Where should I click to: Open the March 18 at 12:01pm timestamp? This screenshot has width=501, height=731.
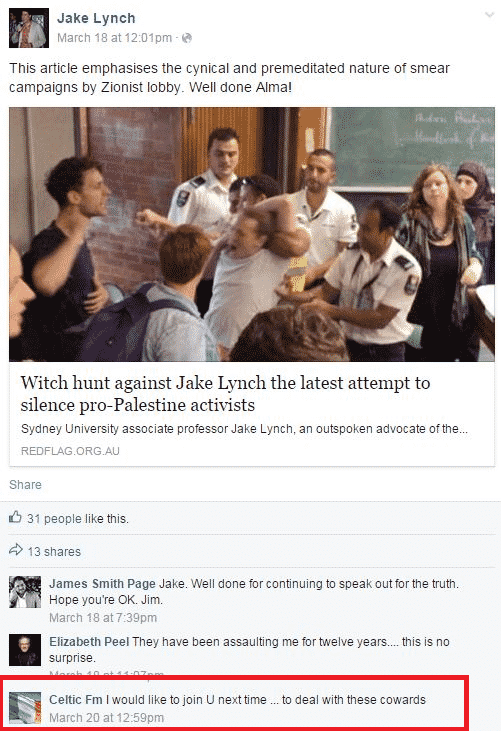click(114, 38)
